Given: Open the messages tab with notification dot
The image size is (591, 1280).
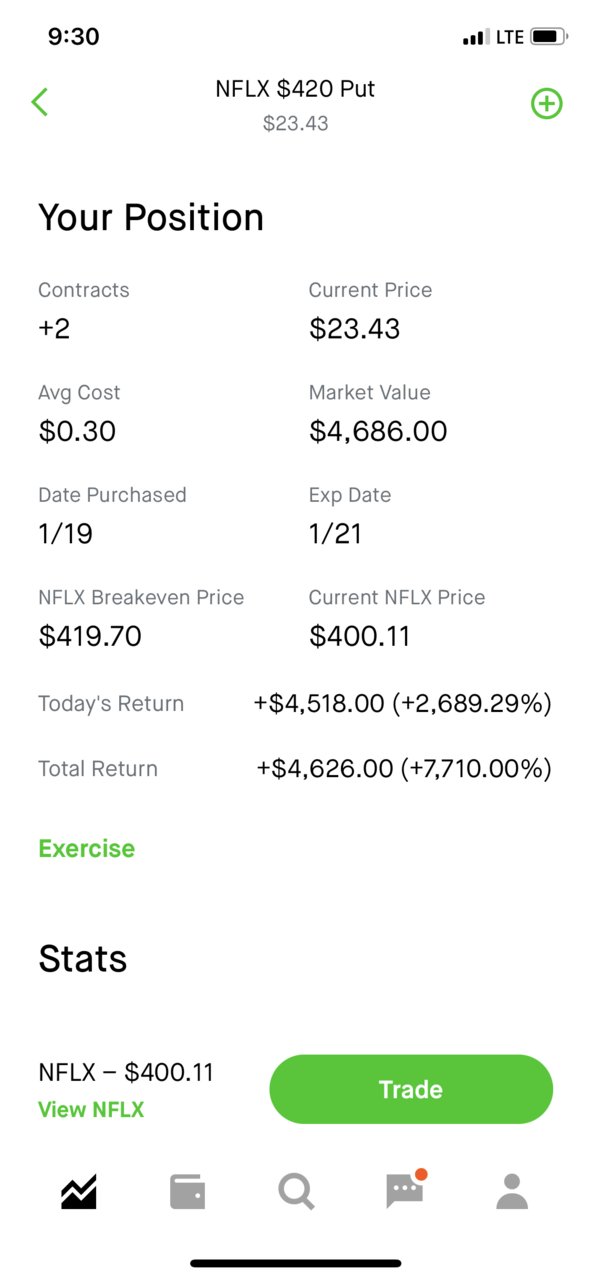Looking at the screenshot, I should 406,1189.
